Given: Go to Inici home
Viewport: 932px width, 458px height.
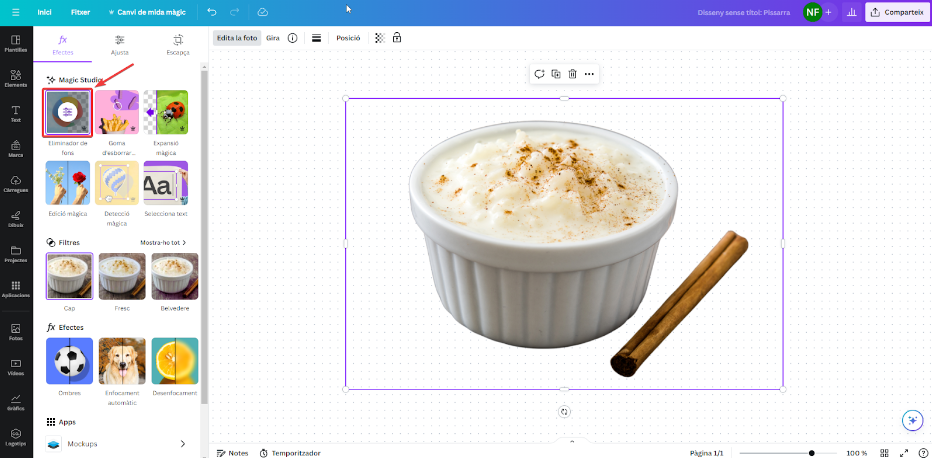Looking at the screenshot, I should [44, 12].
